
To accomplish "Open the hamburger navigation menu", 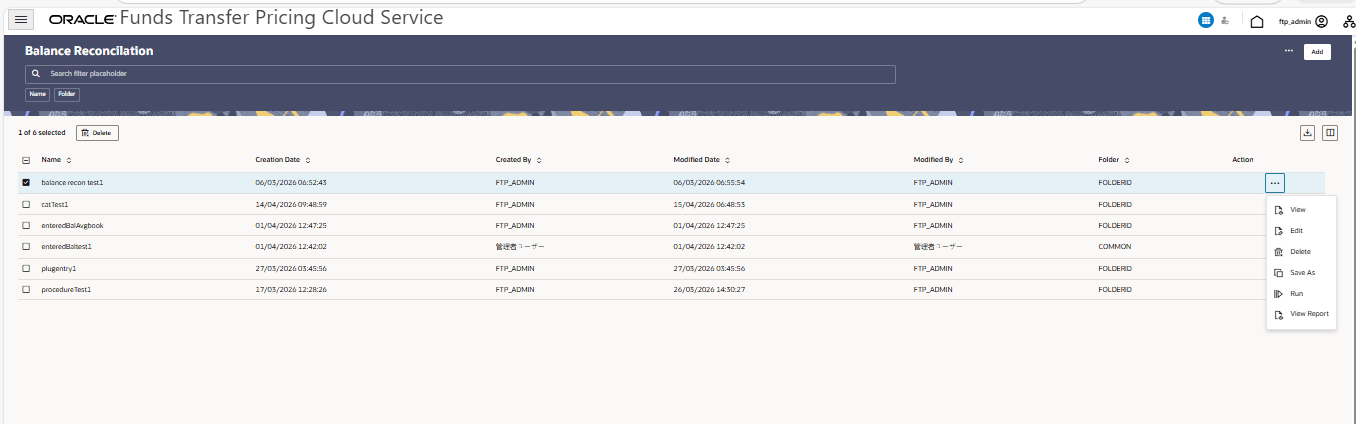I will pyautogui.click(x=21, y=20).
